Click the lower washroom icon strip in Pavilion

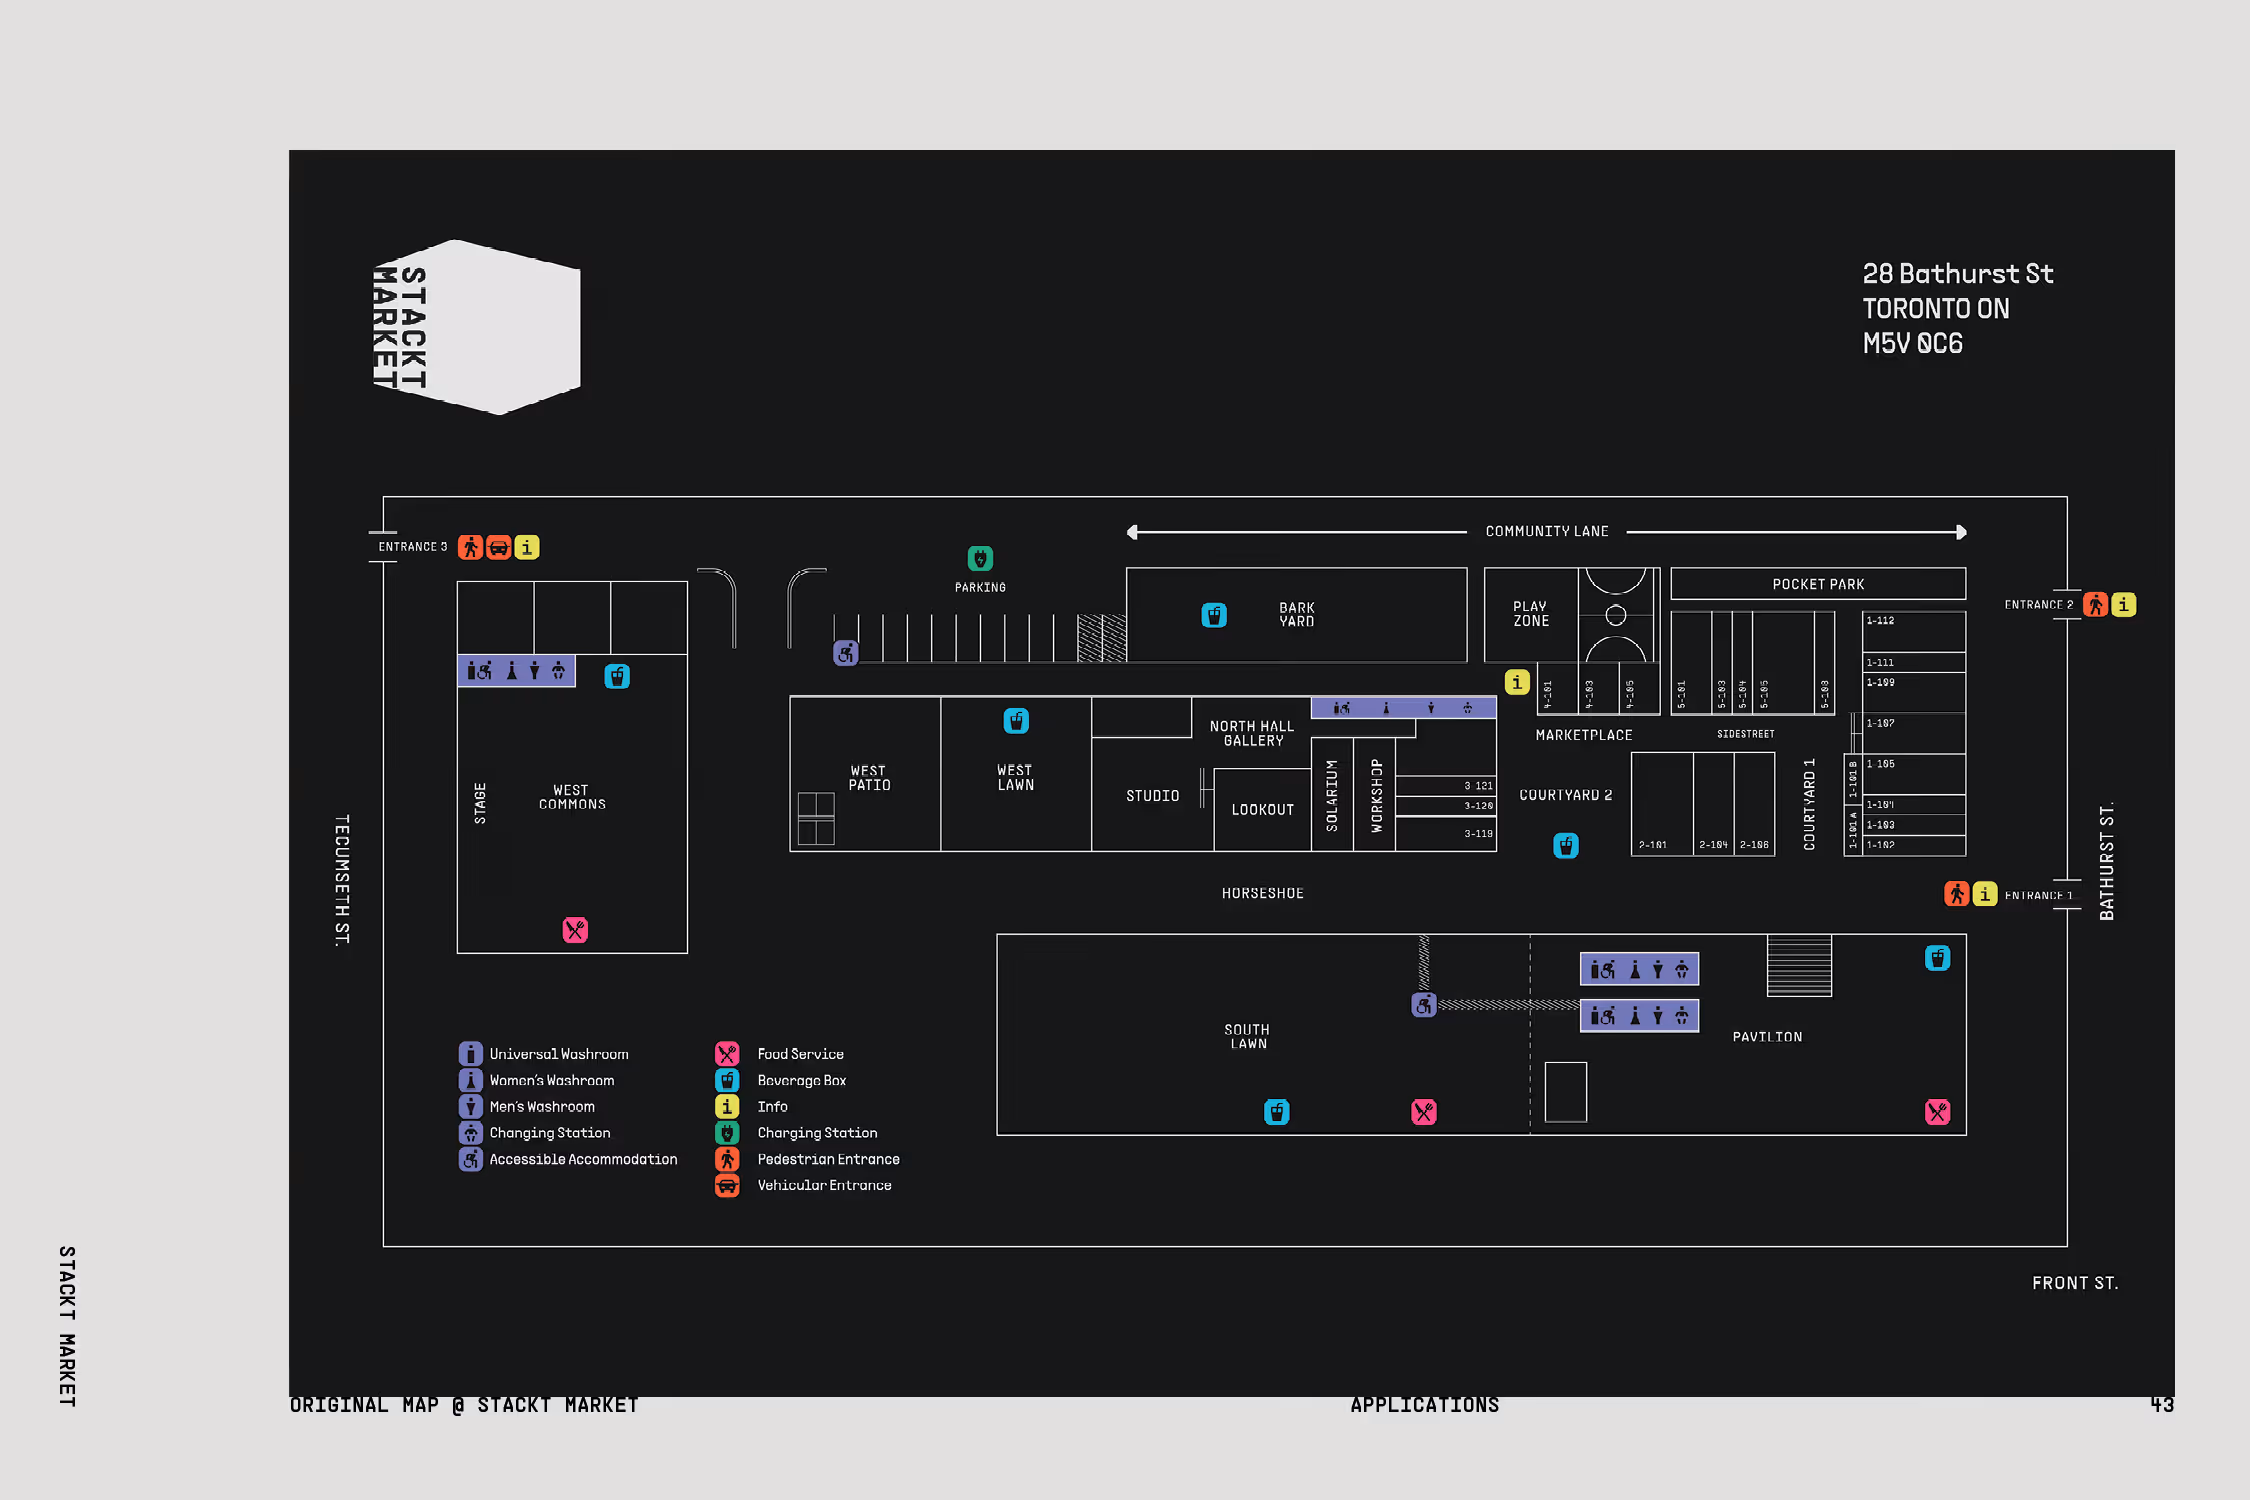pyautogui.click(x=1640, y=1016)
